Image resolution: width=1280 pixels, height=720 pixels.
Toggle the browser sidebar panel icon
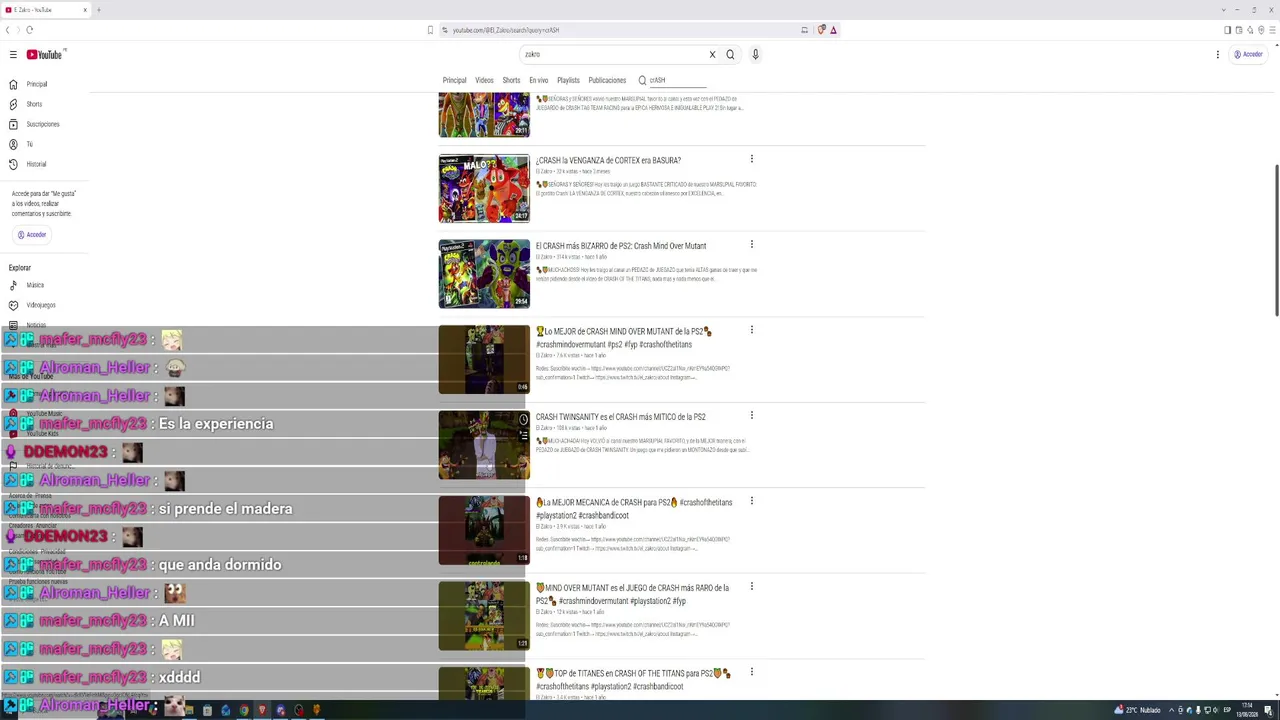click(1227, 30)
